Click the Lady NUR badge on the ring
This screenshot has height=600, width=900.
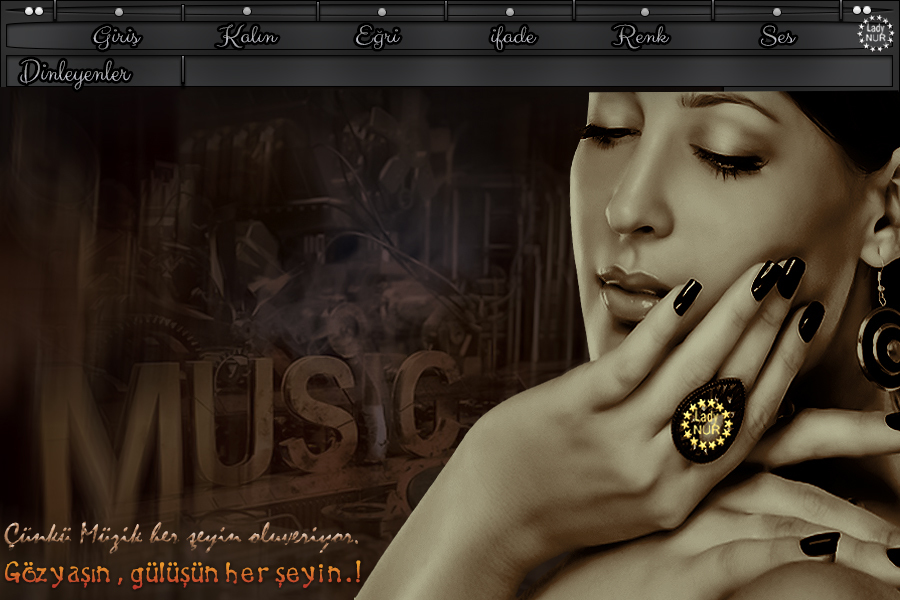(707, 421)
